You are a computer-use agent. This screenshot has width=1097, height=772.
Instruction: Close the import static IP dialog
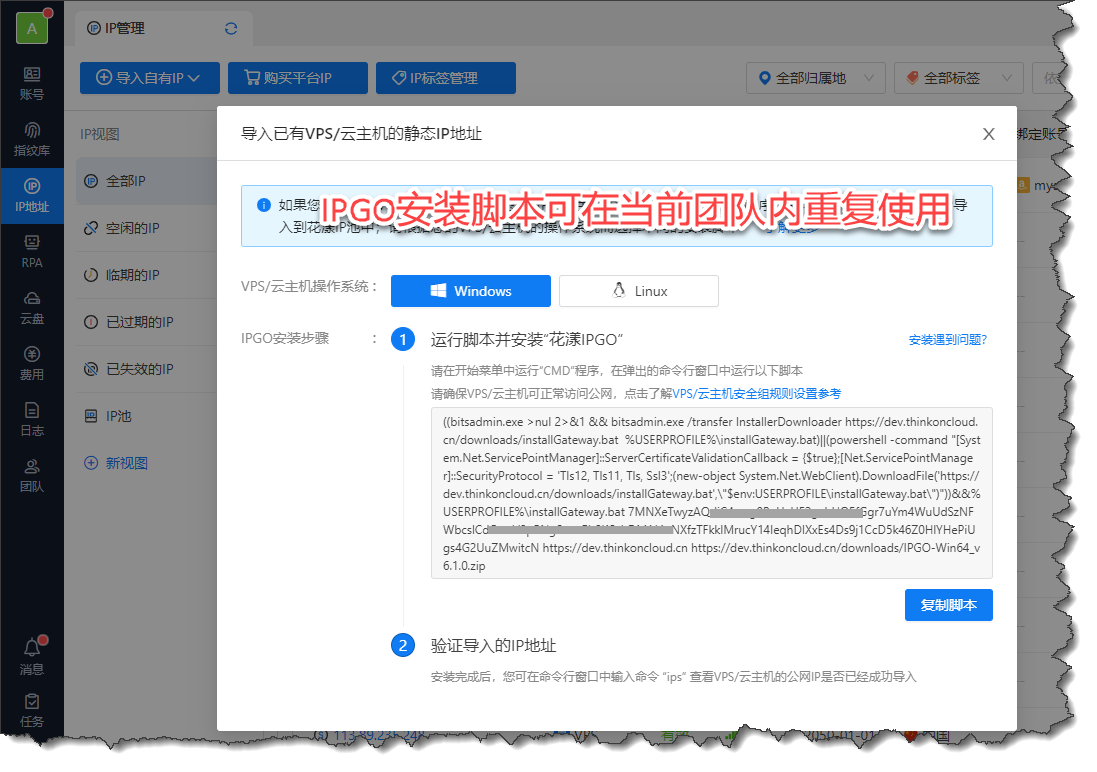pyautogui.click(x=988, y=134)
